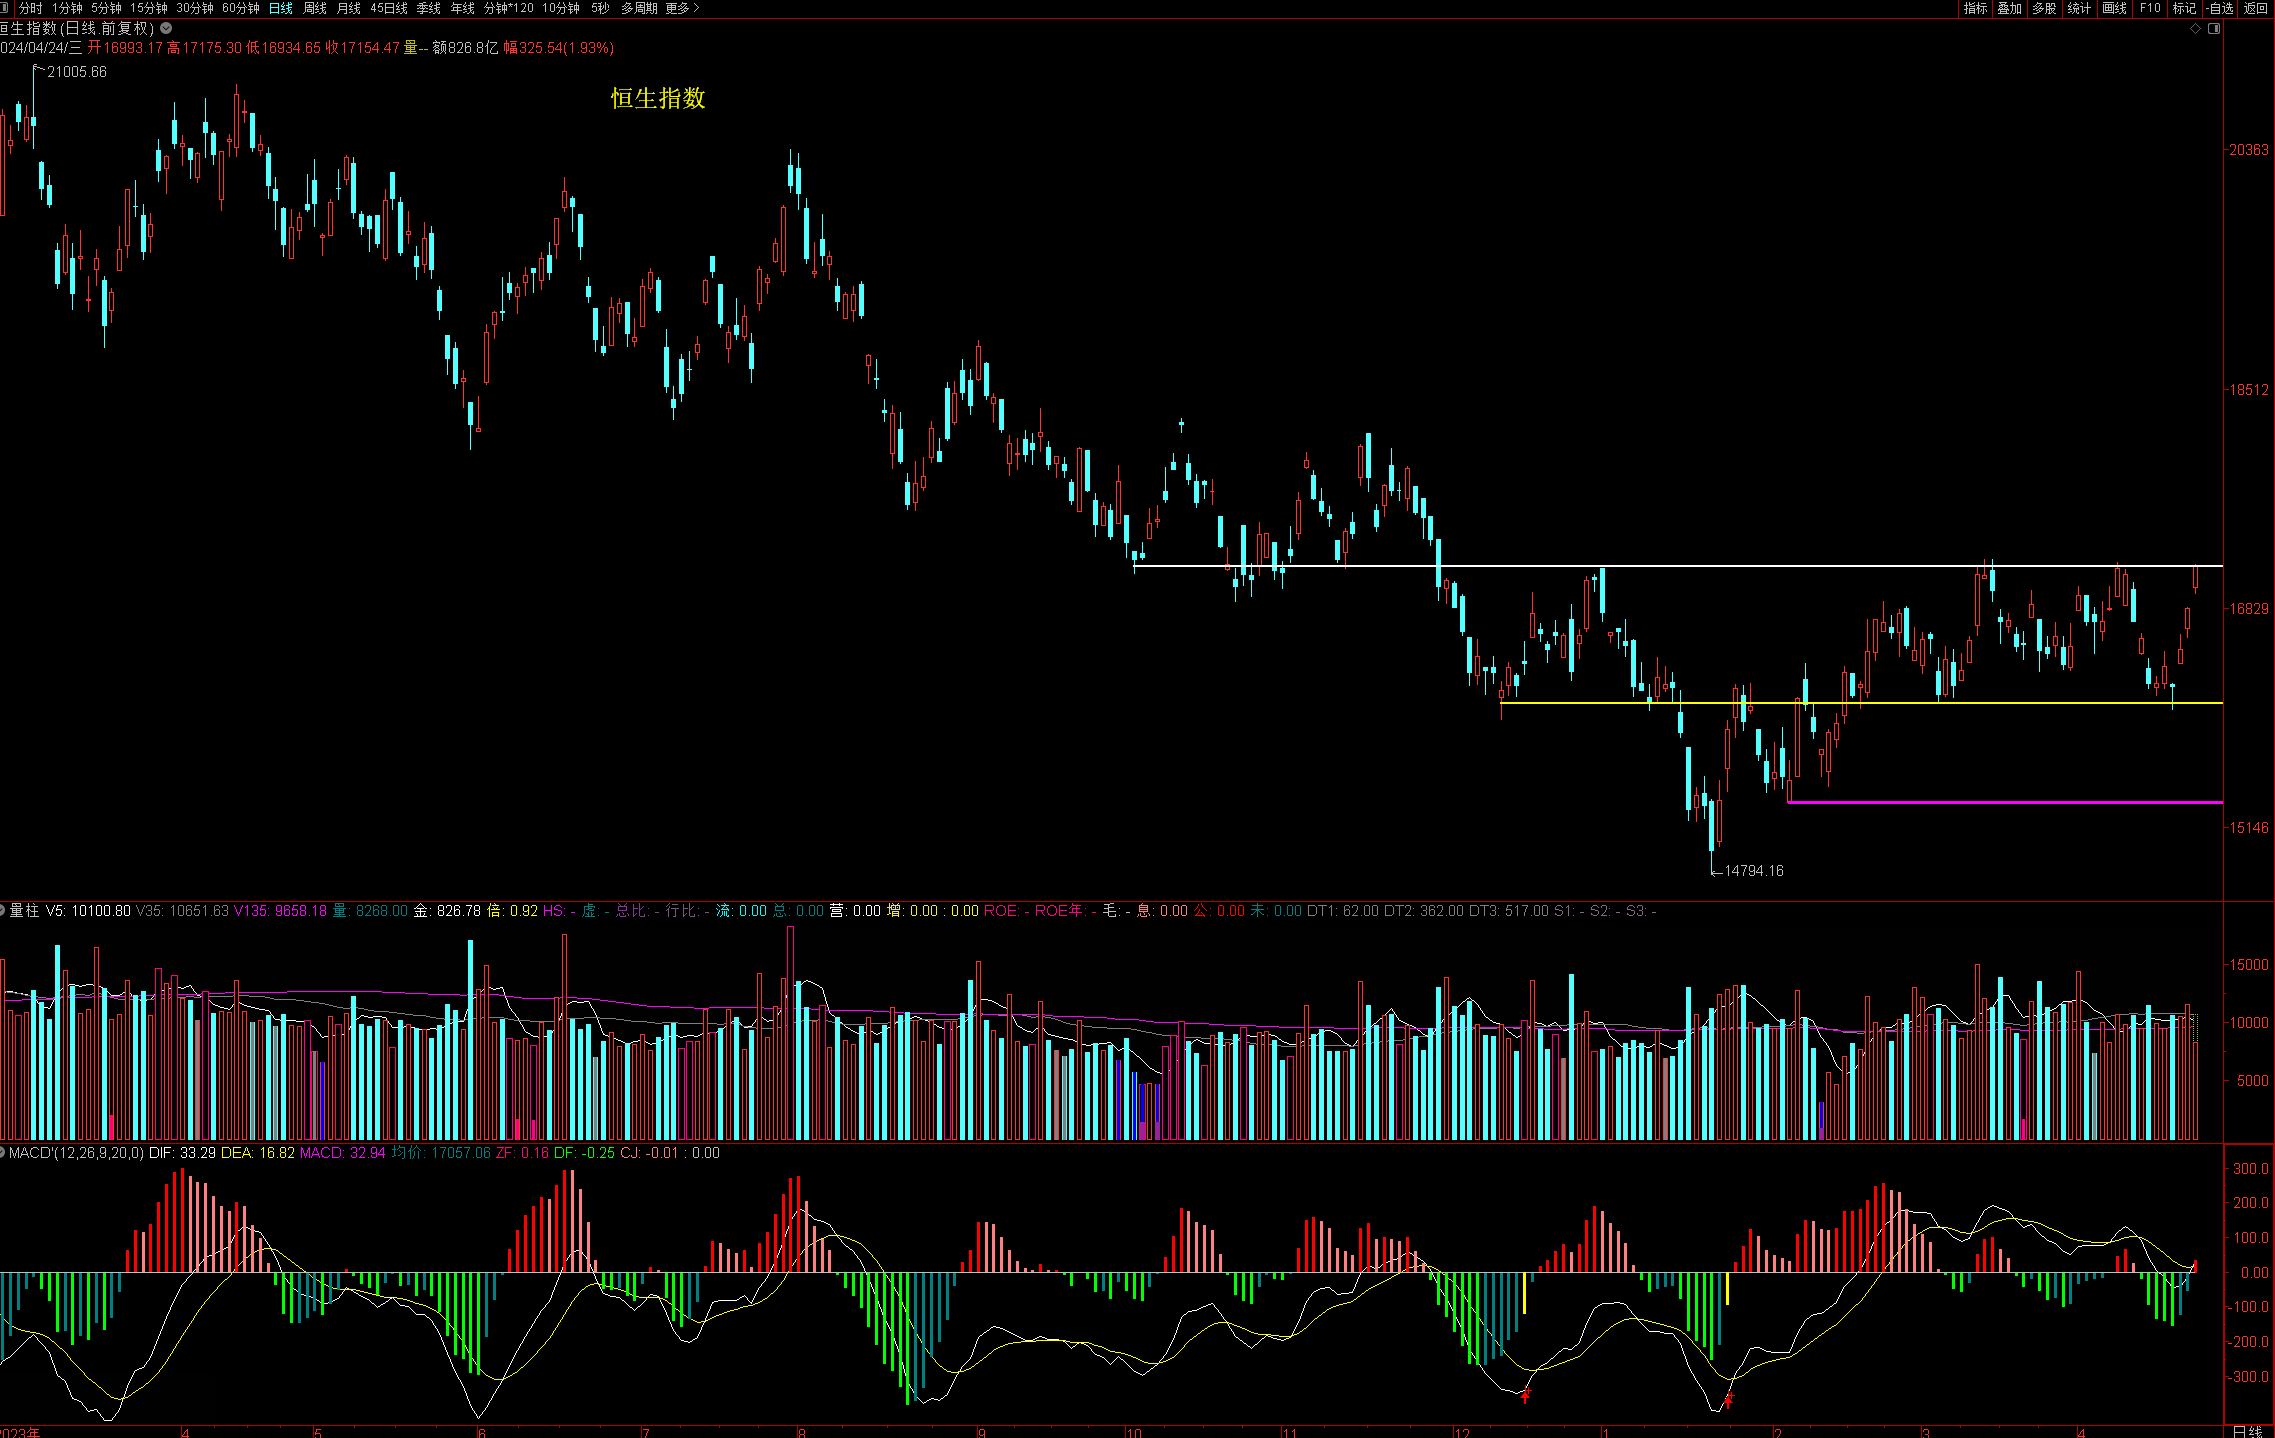Select the magenta horizontal line
Viewport: 2275px width, 1438px height.
tap(2000, 802)
